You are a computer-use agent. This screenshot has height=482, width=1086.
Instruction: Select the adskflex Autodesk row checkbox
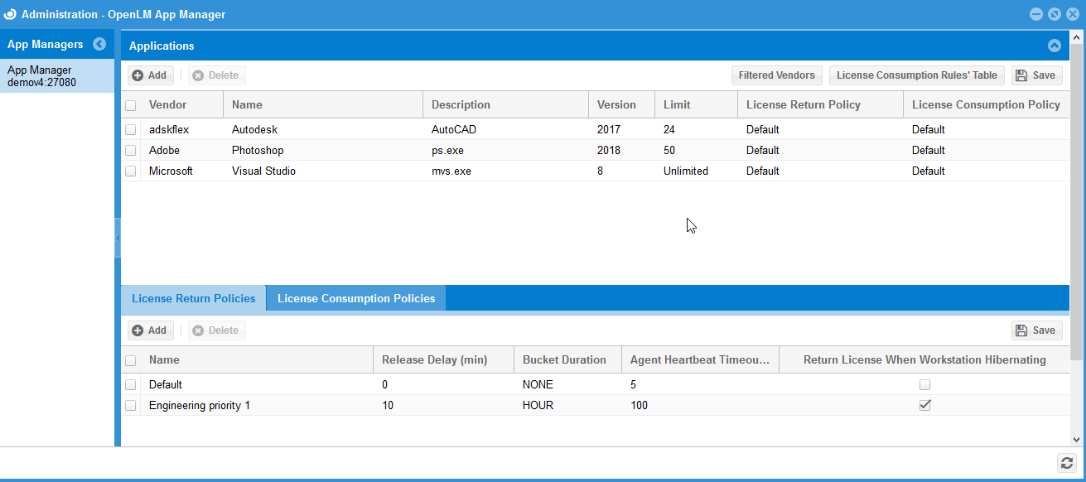pyautogui.click(x=131, y=129)
